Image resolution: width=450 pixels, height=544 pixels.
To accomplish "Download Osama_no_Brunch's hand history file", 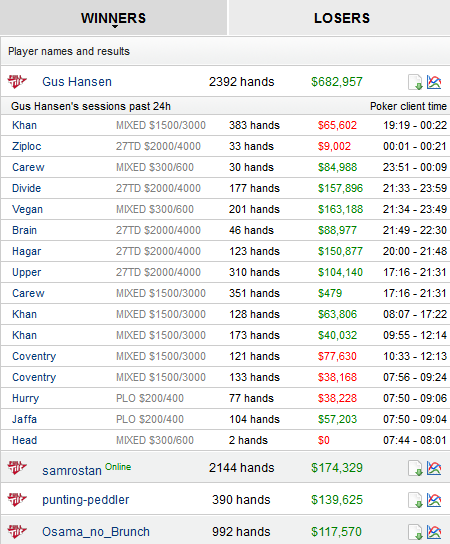I will pyautogui.click(x=415, y=532).
